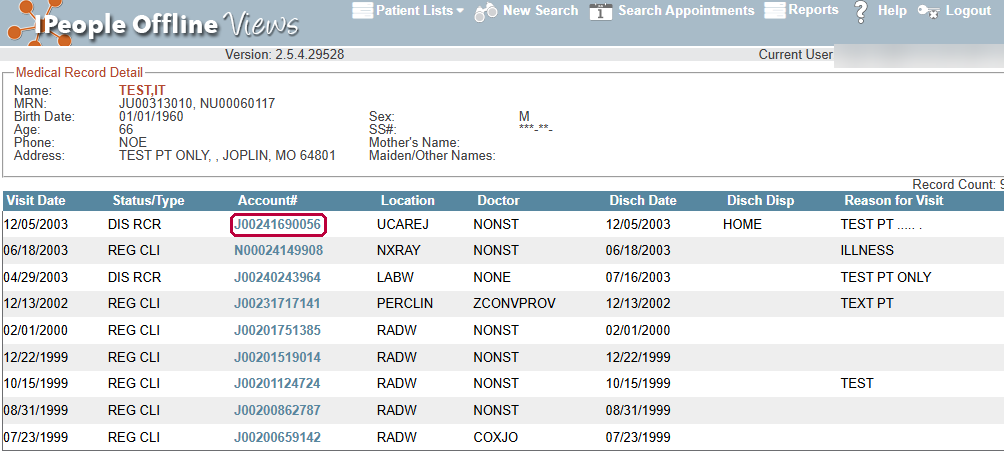The width and height of the screenshot is (1004, 452).
Task: Click the Reports list icon
Action: tap(775, 11)
